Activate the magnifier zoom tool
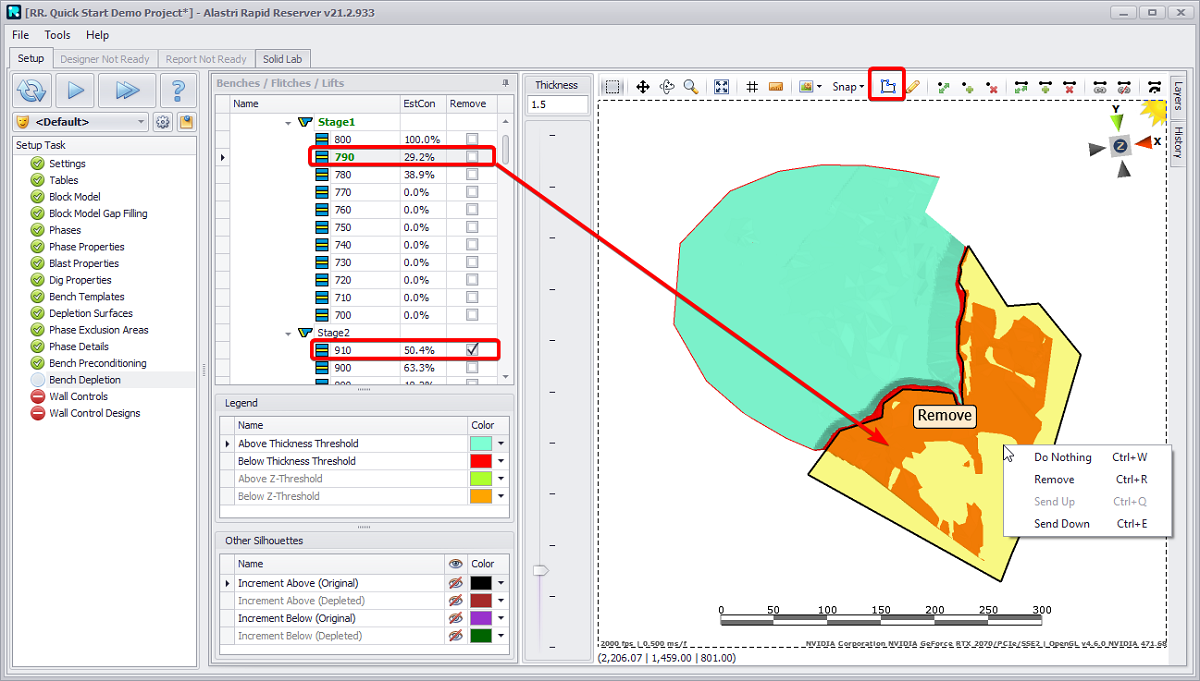Image resolution: width=1200 pixels, height=681 pixels. 690,87
